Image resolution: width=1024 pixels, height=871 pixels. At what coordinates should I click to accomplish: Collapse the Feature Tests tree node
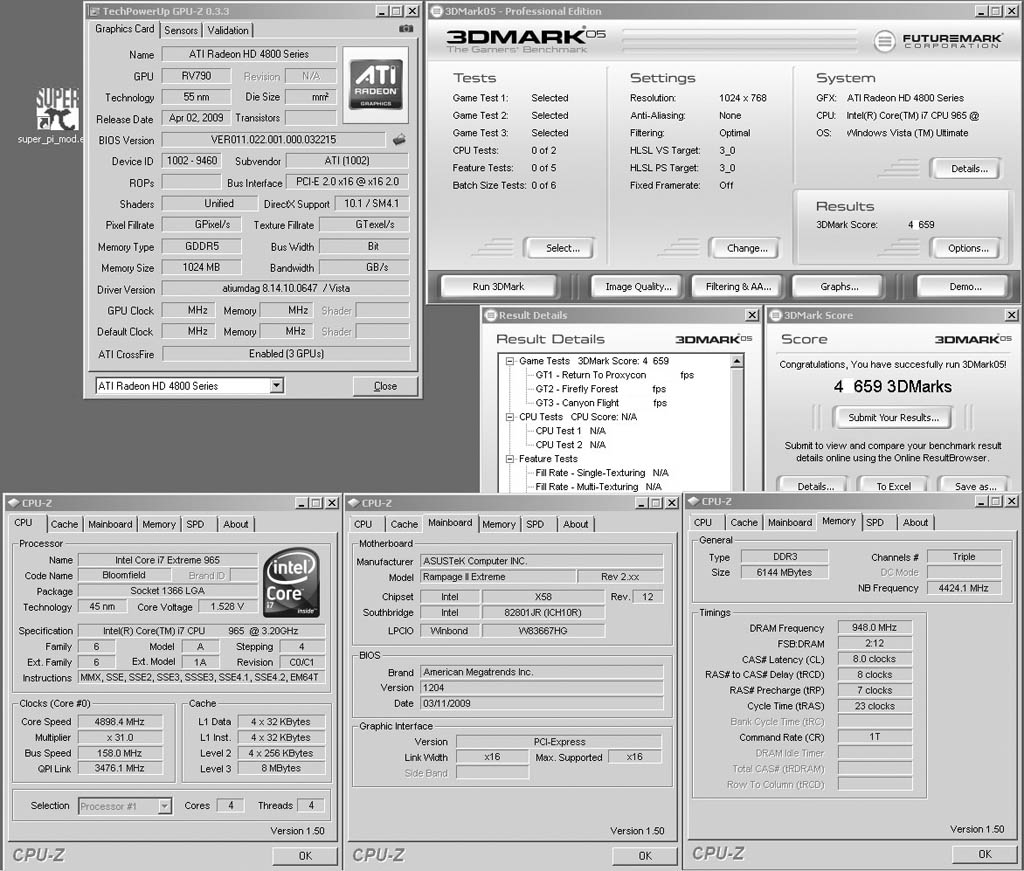(x=509, y=459)
